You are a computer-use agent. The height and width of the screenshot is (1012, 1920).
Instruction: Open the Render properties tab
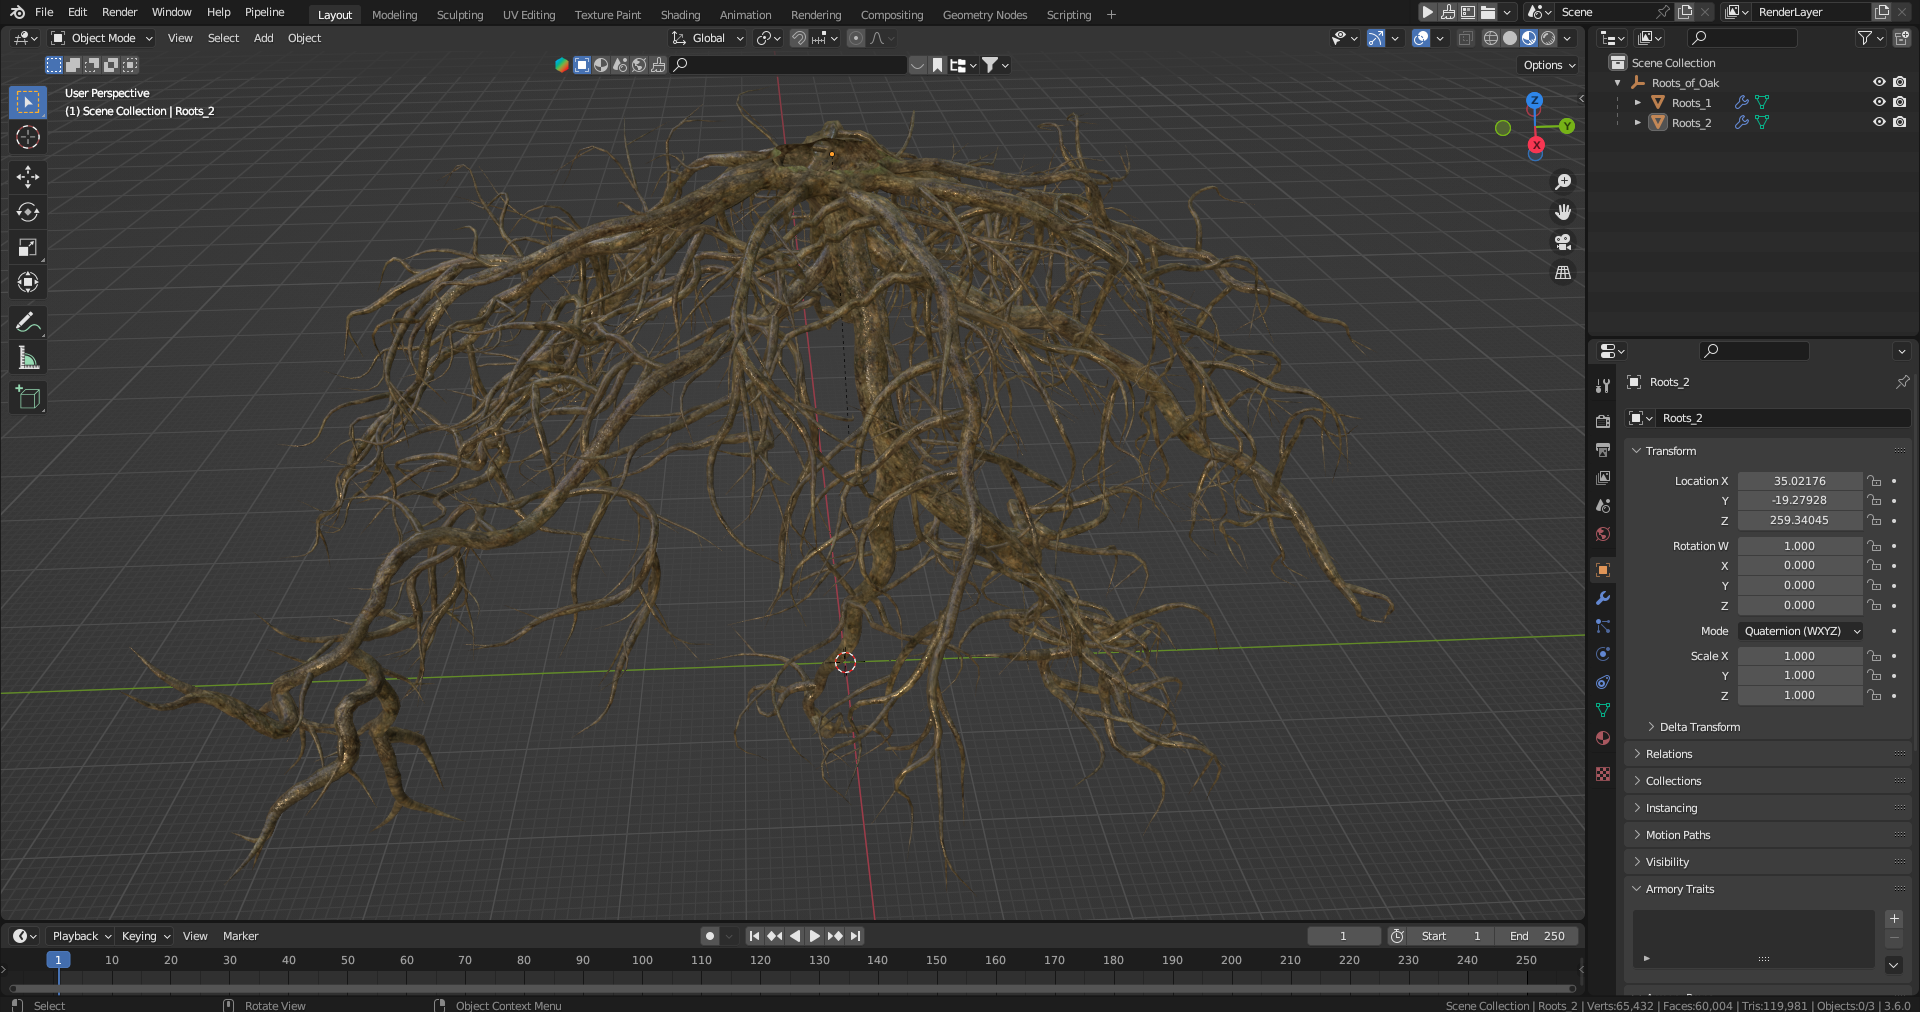[1603, 422]
